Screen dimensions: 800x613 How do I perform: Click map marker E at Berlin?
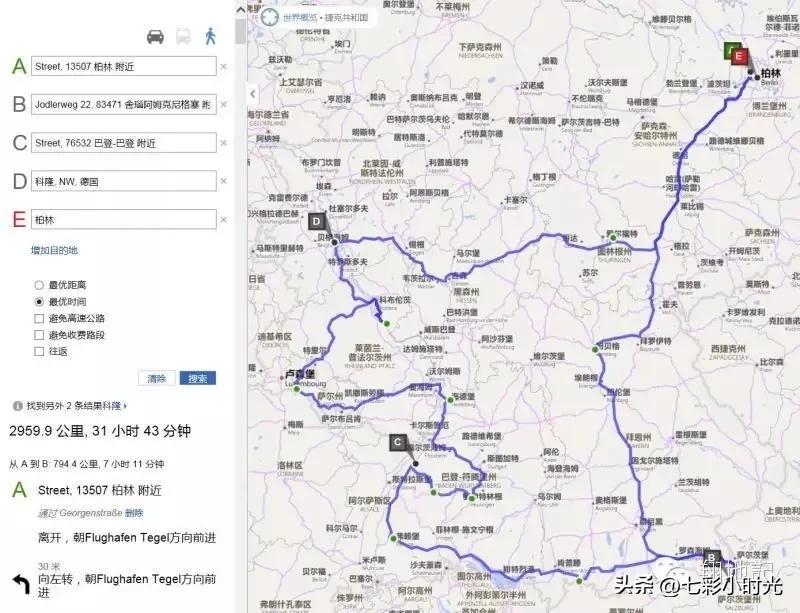739,56
